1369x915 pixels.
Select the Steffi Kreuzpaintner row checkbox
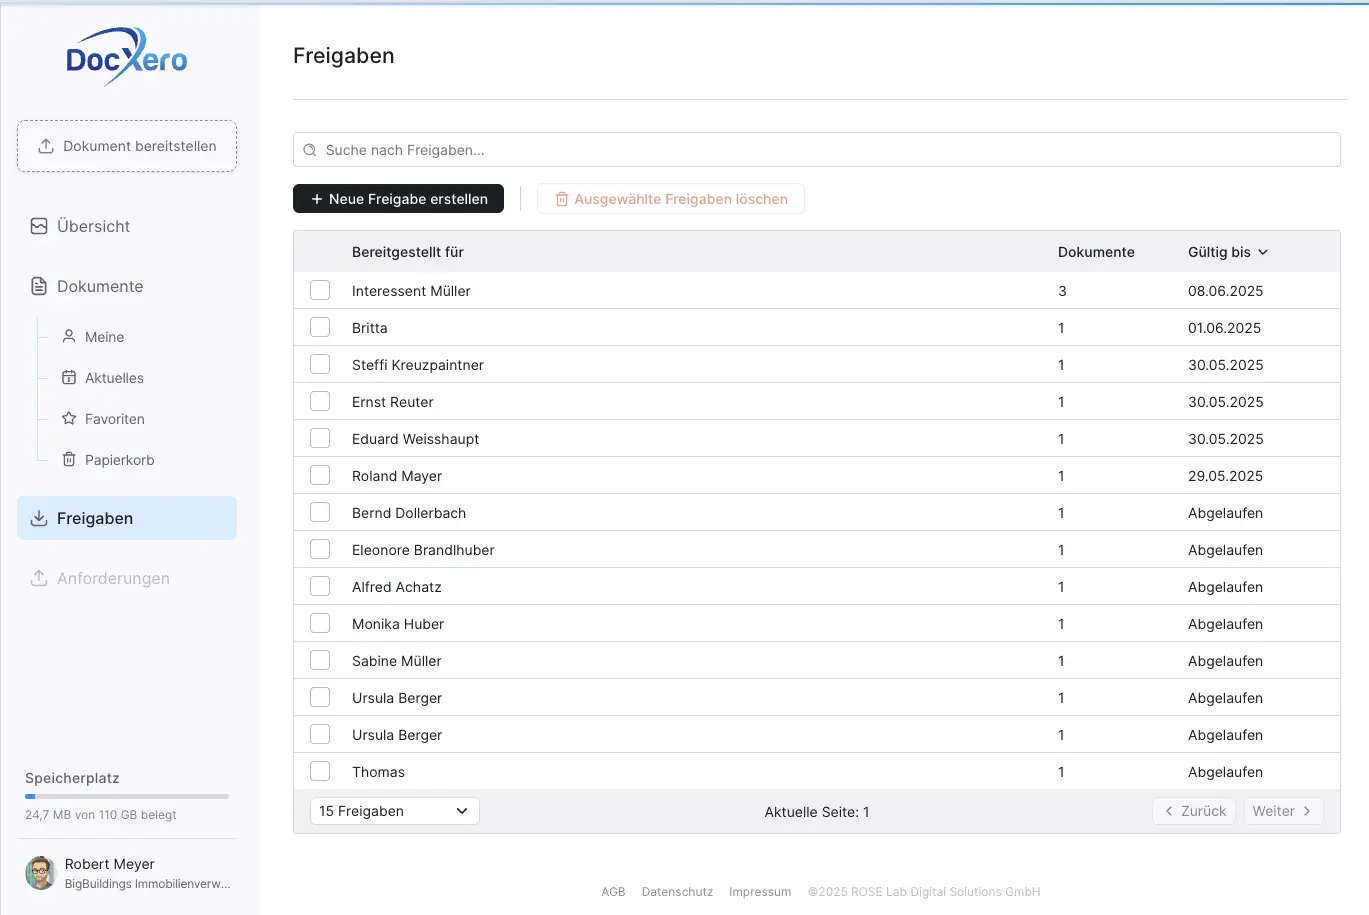[320, 365]
